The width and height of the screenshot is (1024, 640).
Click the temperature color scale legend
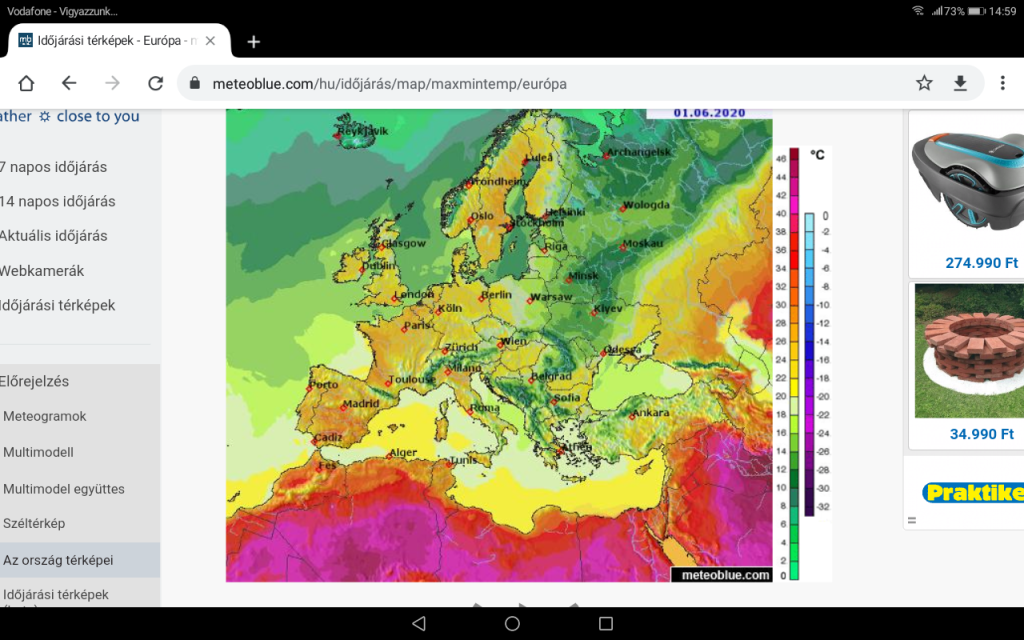pyautogui.click(x=794, y=362)
